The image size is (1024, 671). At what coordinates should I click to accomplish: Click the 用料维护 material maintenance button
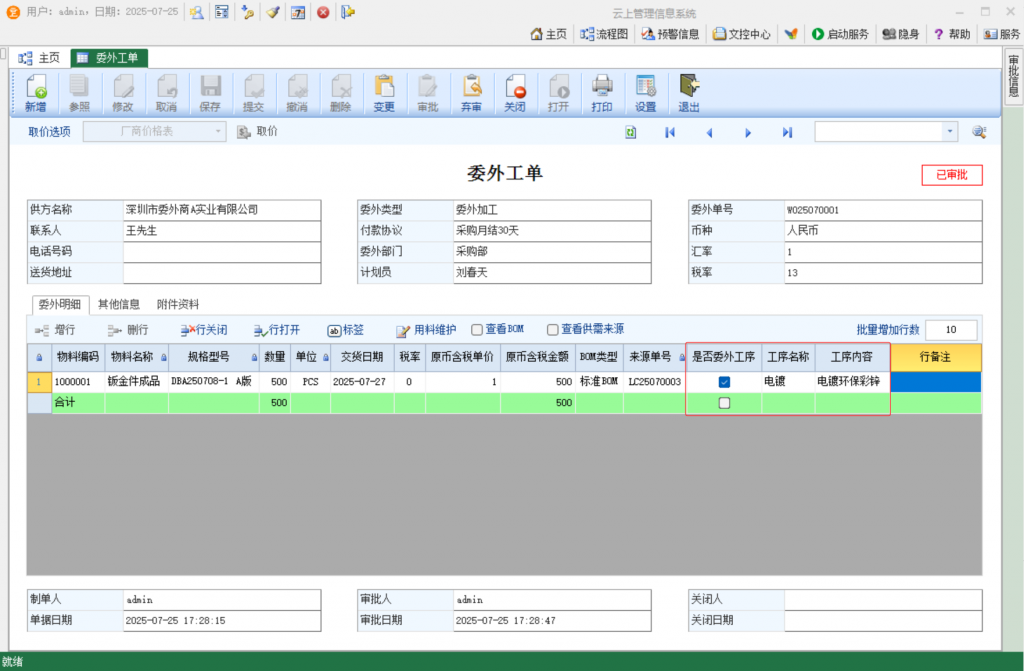426,330
